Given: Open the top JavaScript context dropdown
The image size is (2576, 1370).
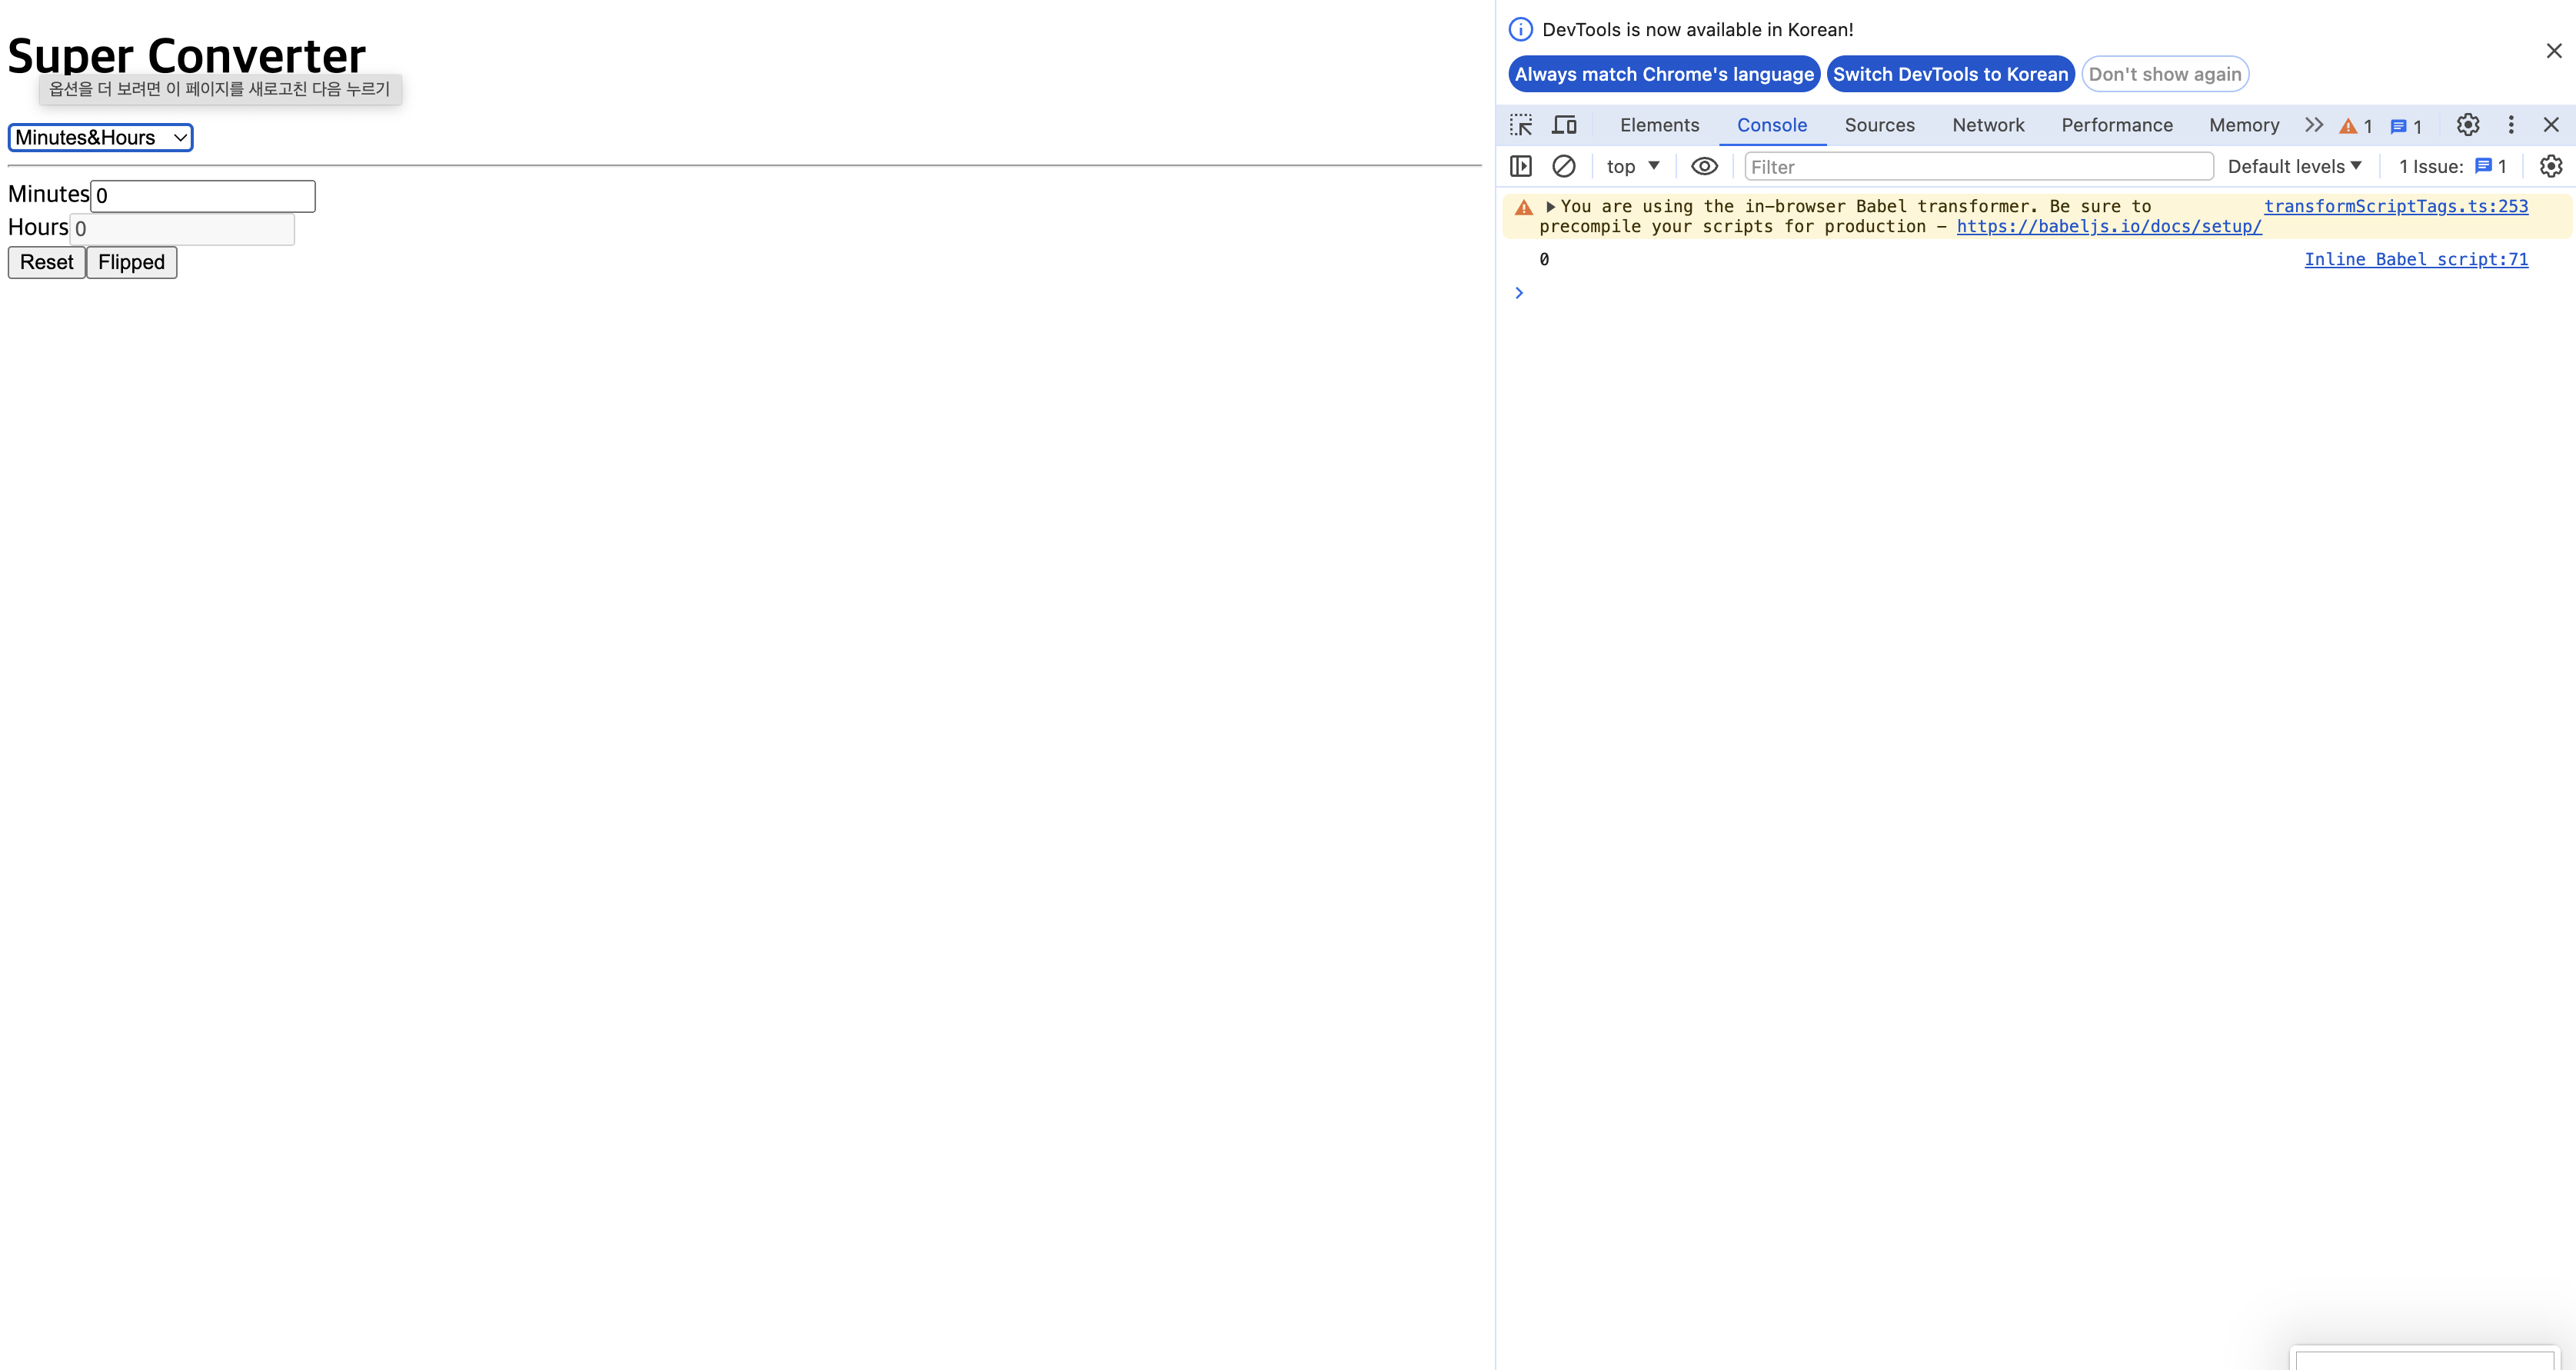Looking at the screenshot, I should tap(1632, 166).
